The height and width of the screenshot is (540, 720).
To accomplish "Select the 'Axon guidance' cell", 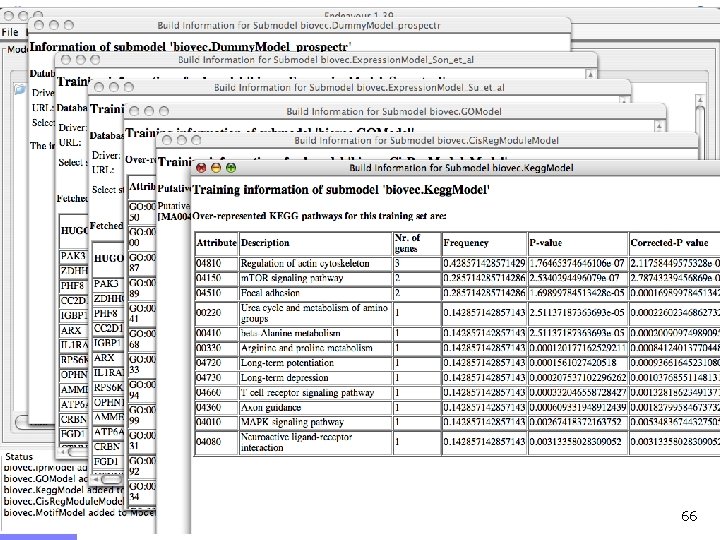I will pos(315,407).
